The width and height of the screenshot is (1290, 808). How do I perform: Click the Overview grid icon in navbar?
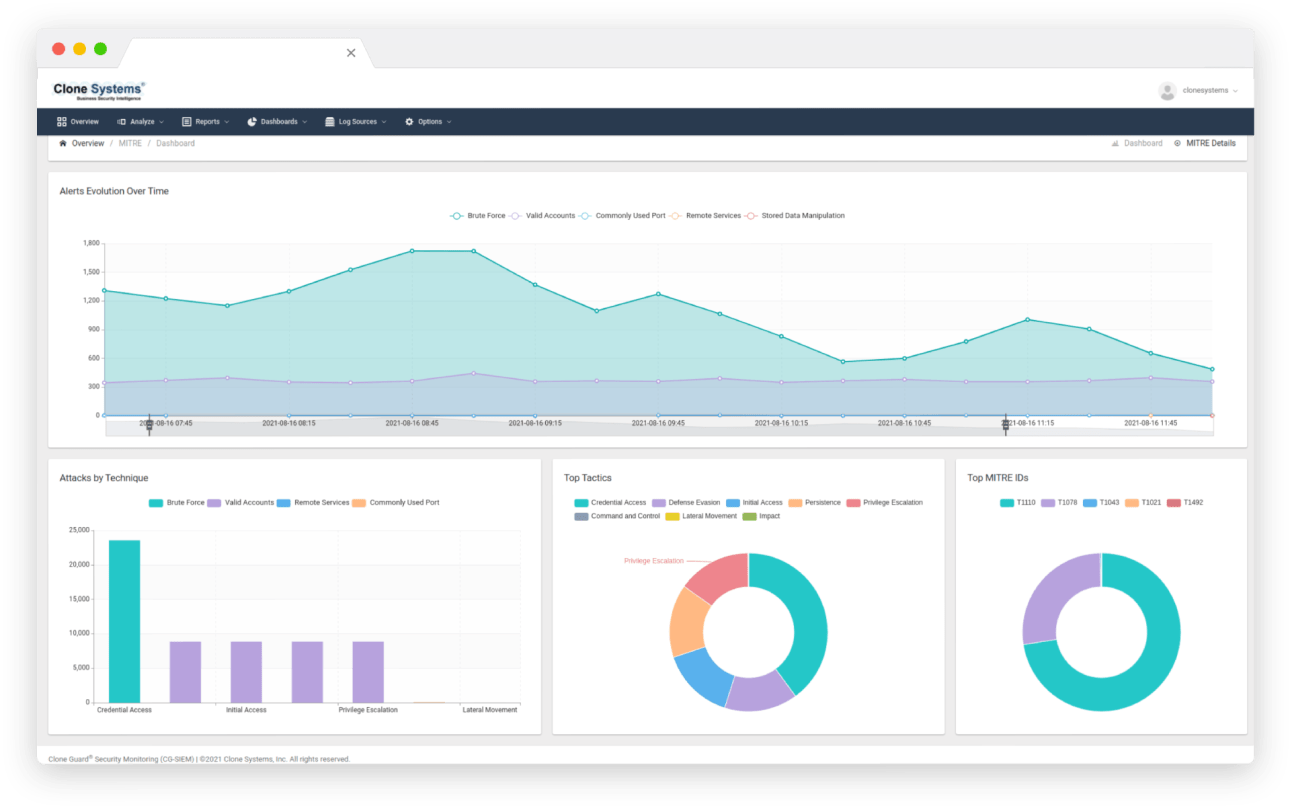pyautogui.click(x=62, y=122)
